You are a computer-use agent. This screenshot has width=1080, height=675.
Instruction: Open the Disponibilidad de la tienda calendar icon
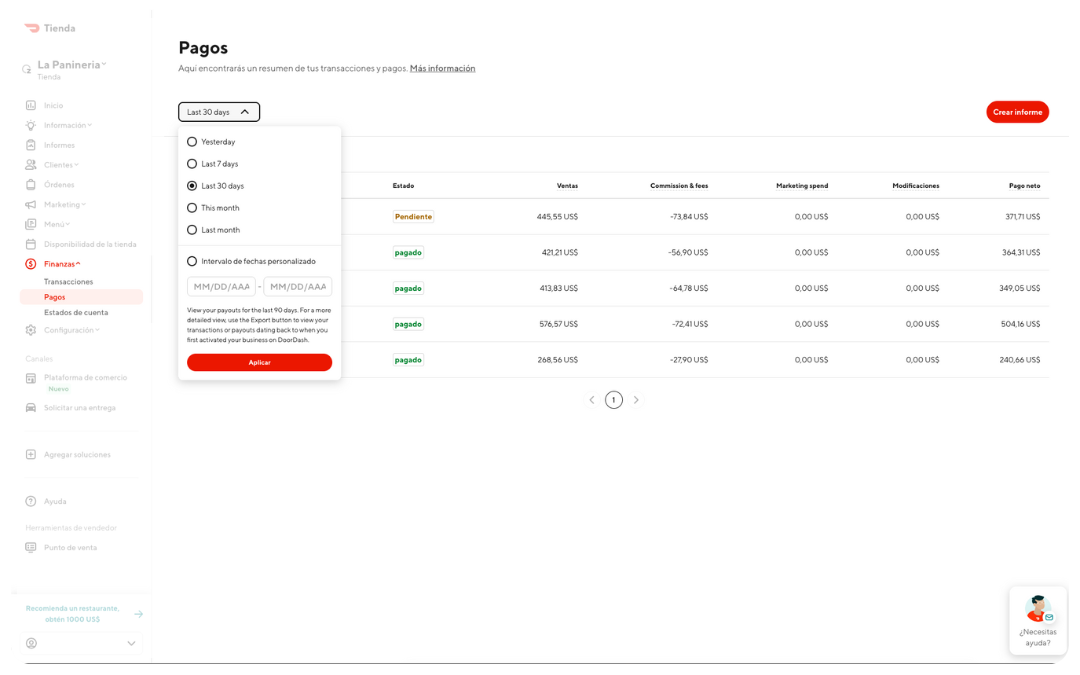tap(31, 243)
